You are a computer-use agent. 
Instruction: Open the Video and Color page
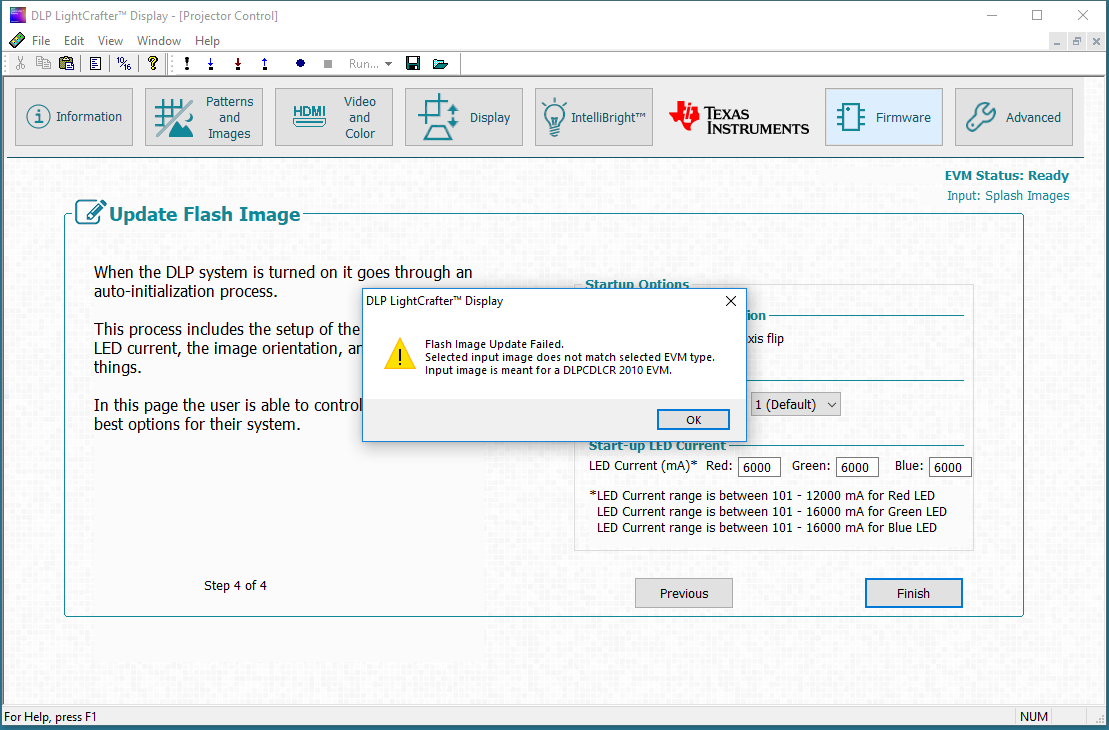pos(334,117)
